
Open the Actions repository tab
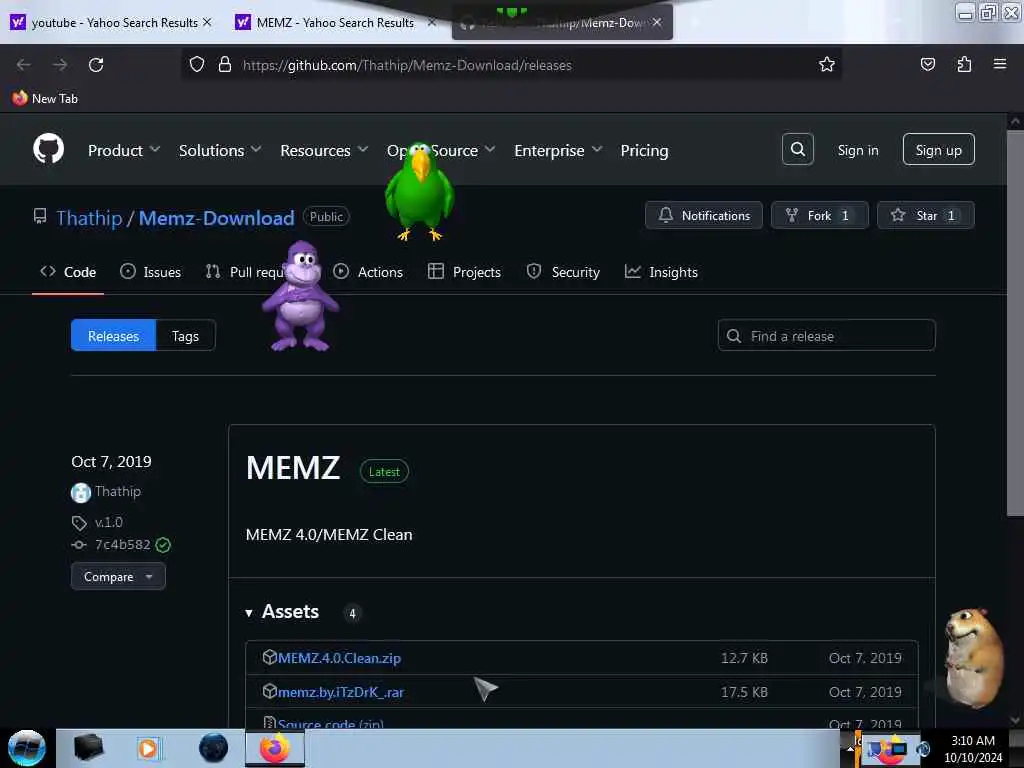click(x=368, y=272)
